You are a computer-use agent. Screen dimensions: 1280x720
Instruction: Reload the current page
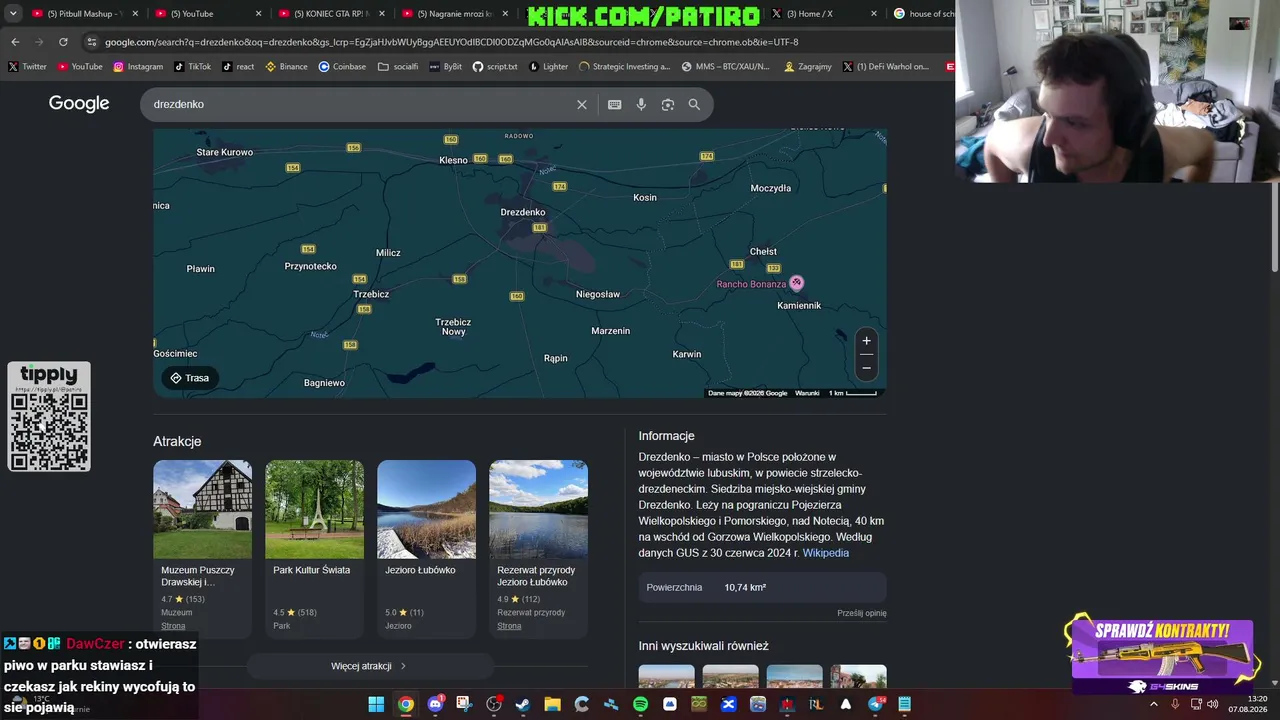click(x=63, y=42)
